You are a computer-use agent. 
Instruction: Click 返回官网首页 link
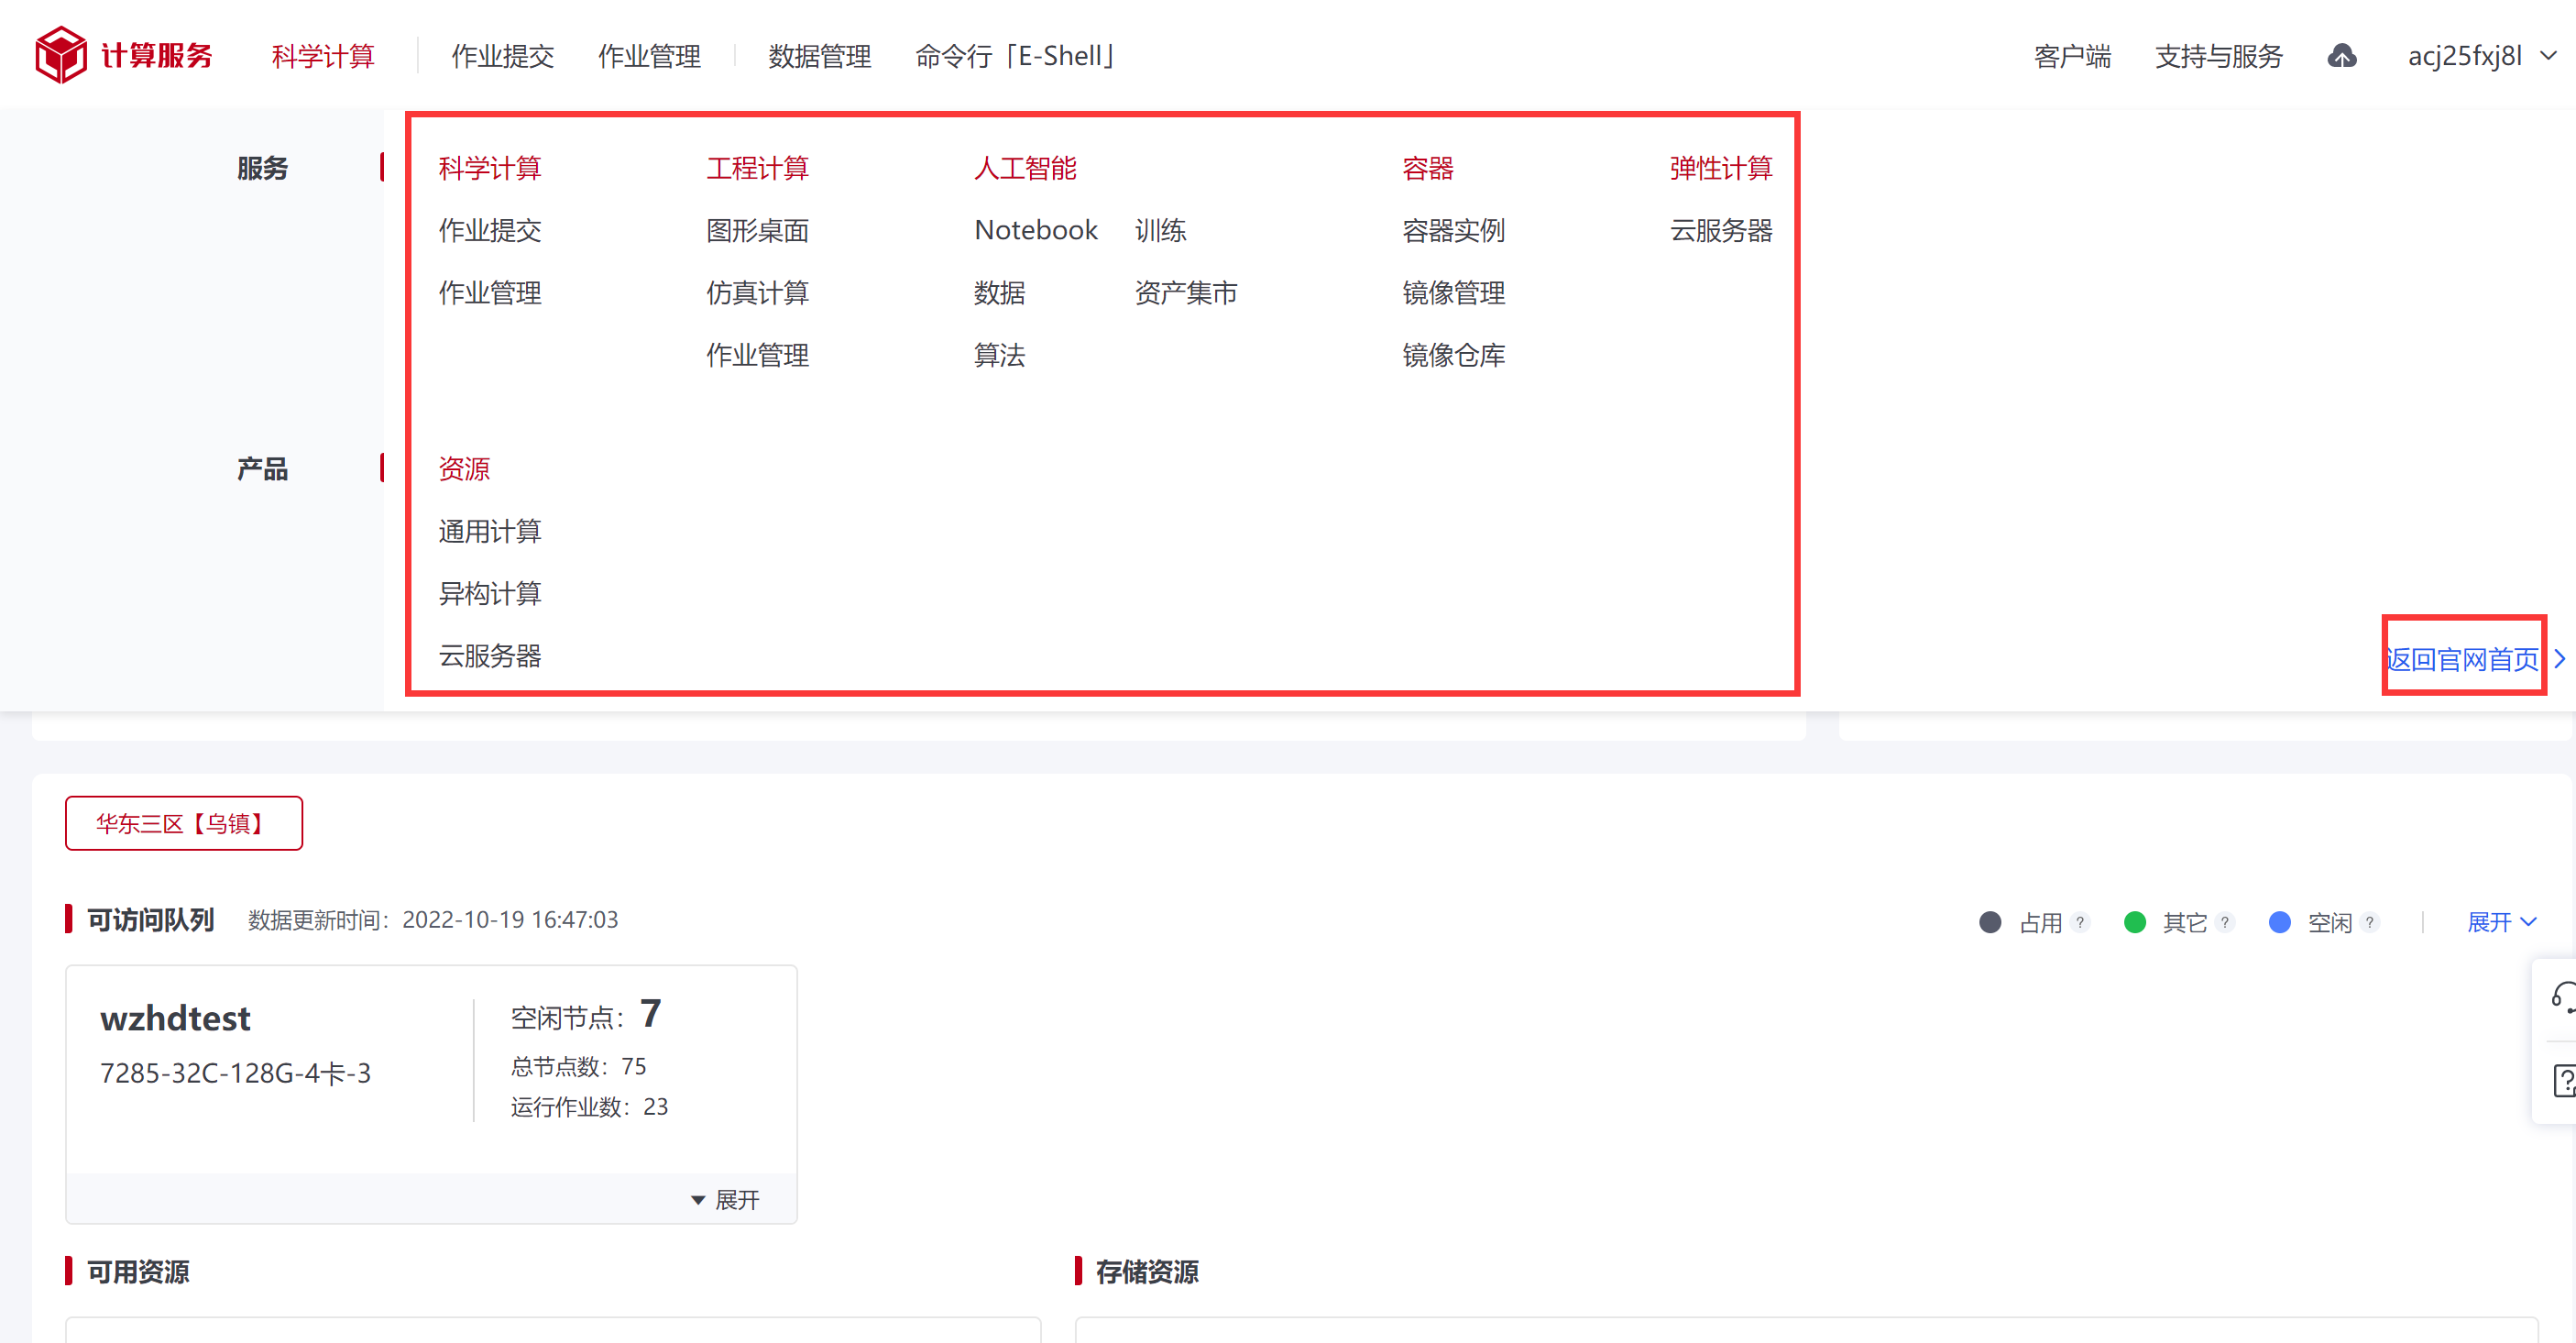2462,658
